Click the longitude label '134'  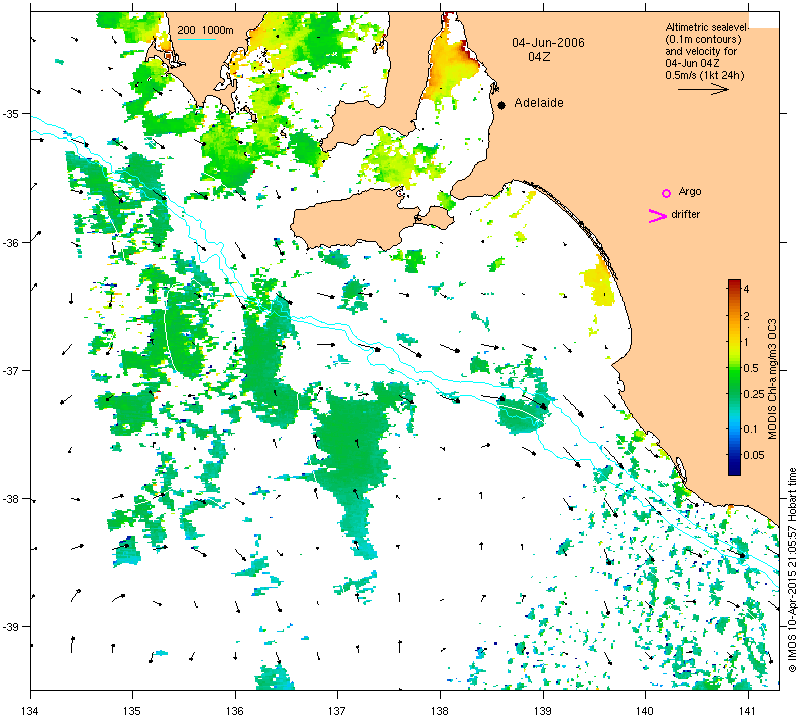pos(31,710)
